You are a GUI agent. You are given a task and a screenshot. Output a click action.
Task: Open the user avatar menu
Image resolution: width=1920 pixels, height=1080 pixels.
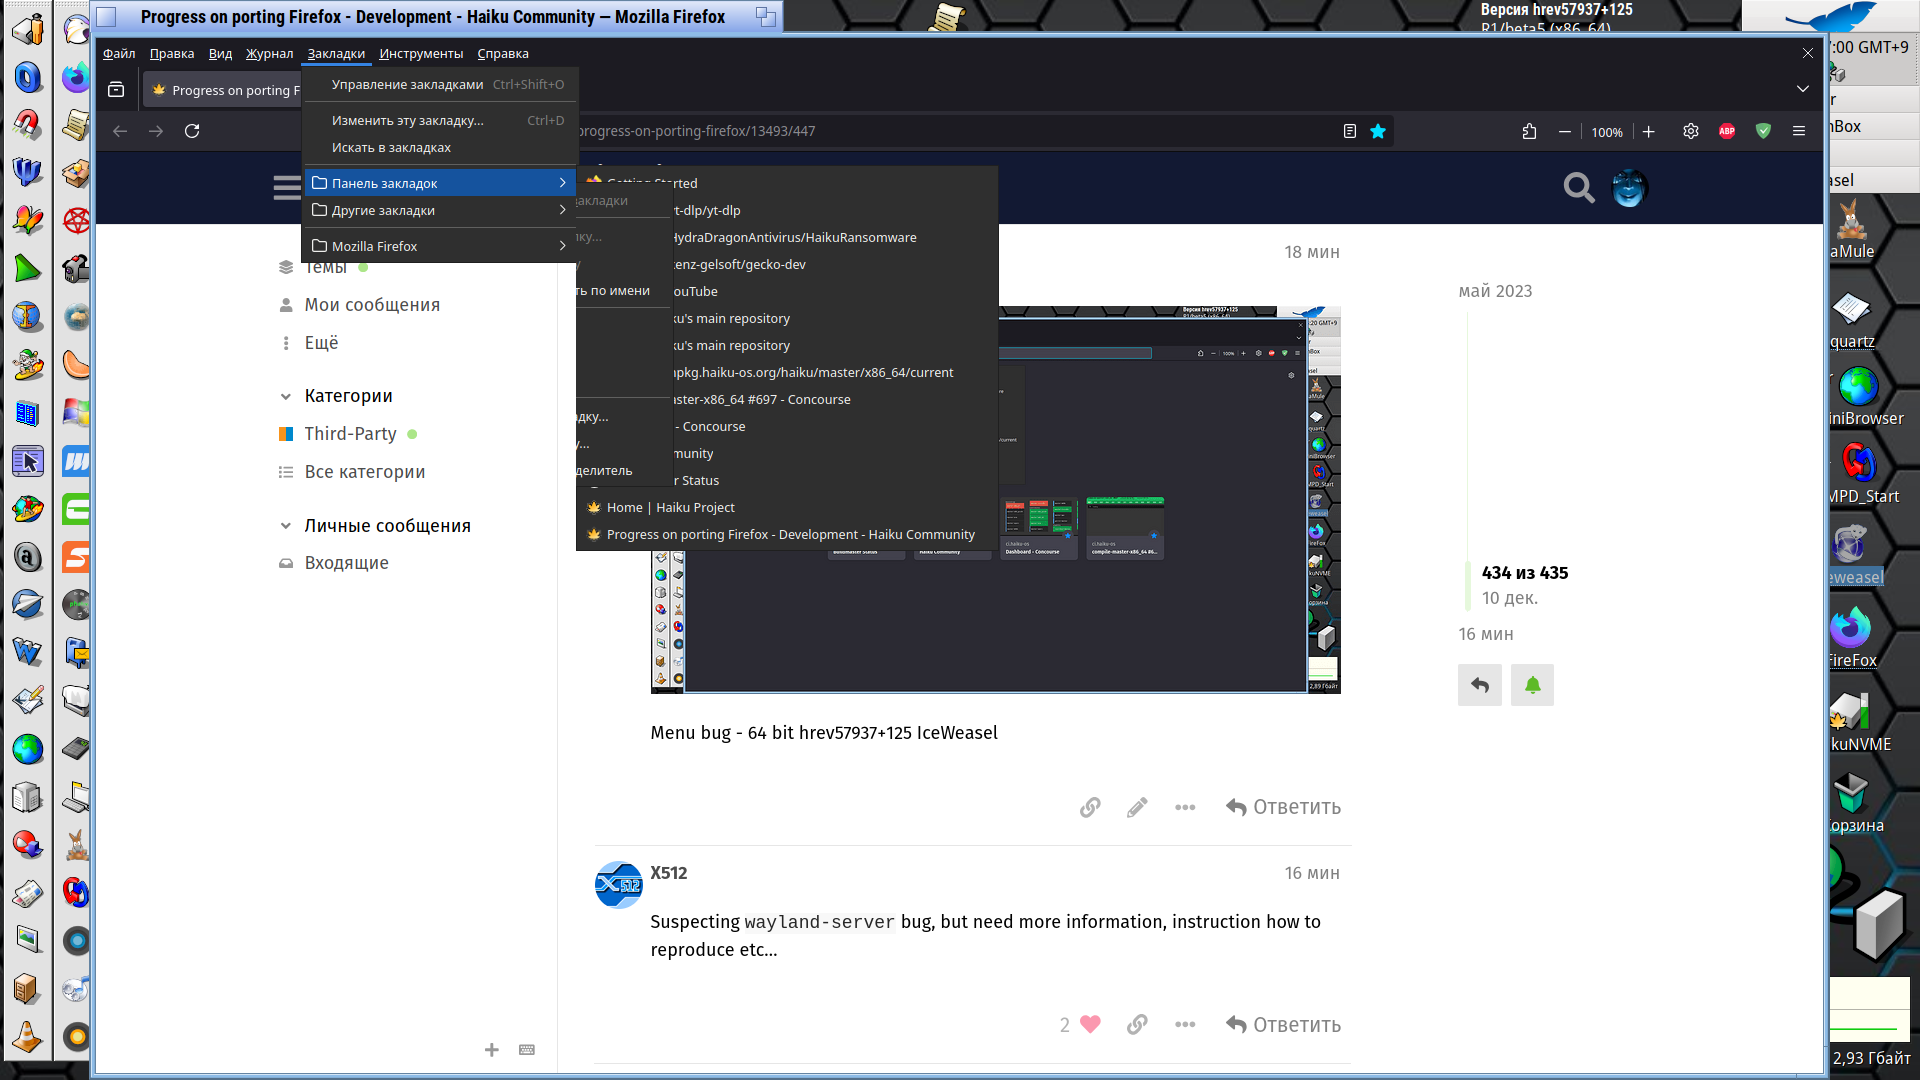click(x=1629, y=188)
